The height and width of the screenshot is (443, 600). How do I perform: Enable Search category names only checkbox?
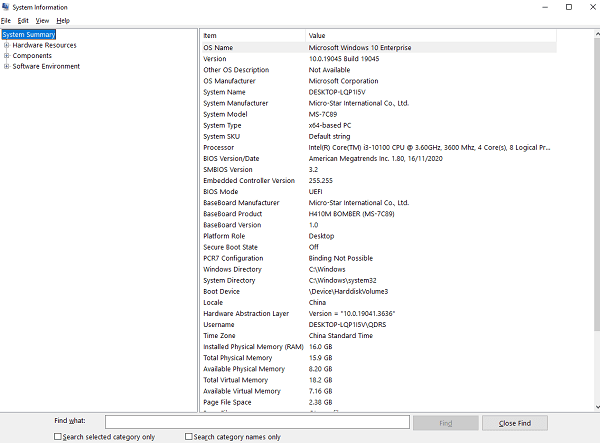189,436
